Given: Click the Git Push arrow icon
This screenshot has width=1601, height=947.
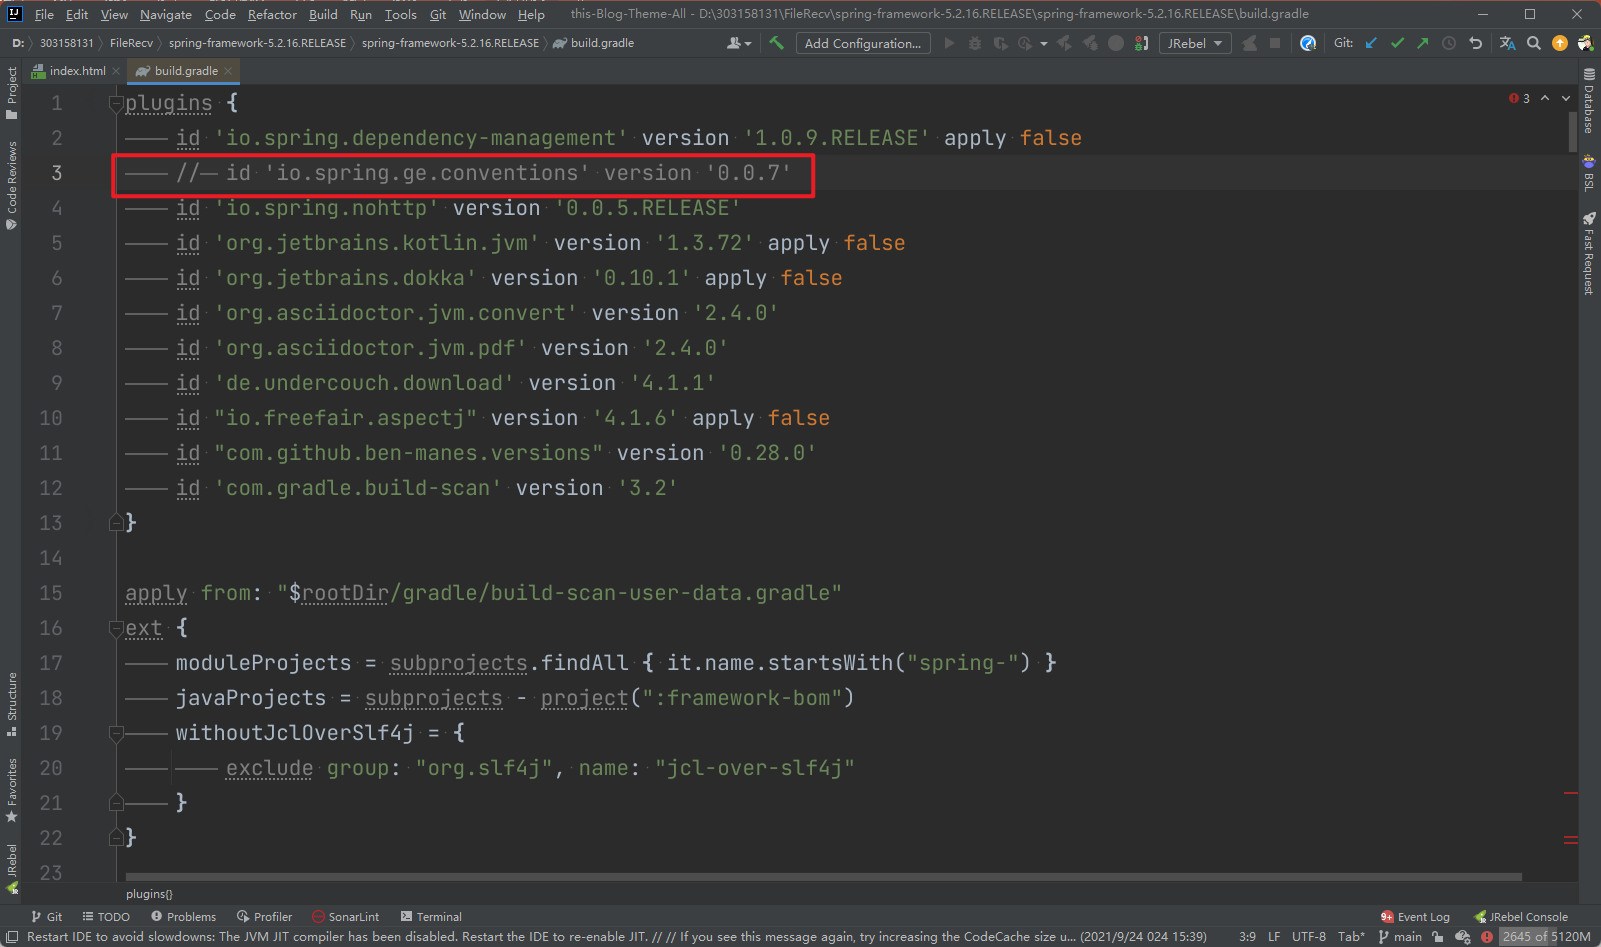Looking at the screenshot, I should (1423, 43).
